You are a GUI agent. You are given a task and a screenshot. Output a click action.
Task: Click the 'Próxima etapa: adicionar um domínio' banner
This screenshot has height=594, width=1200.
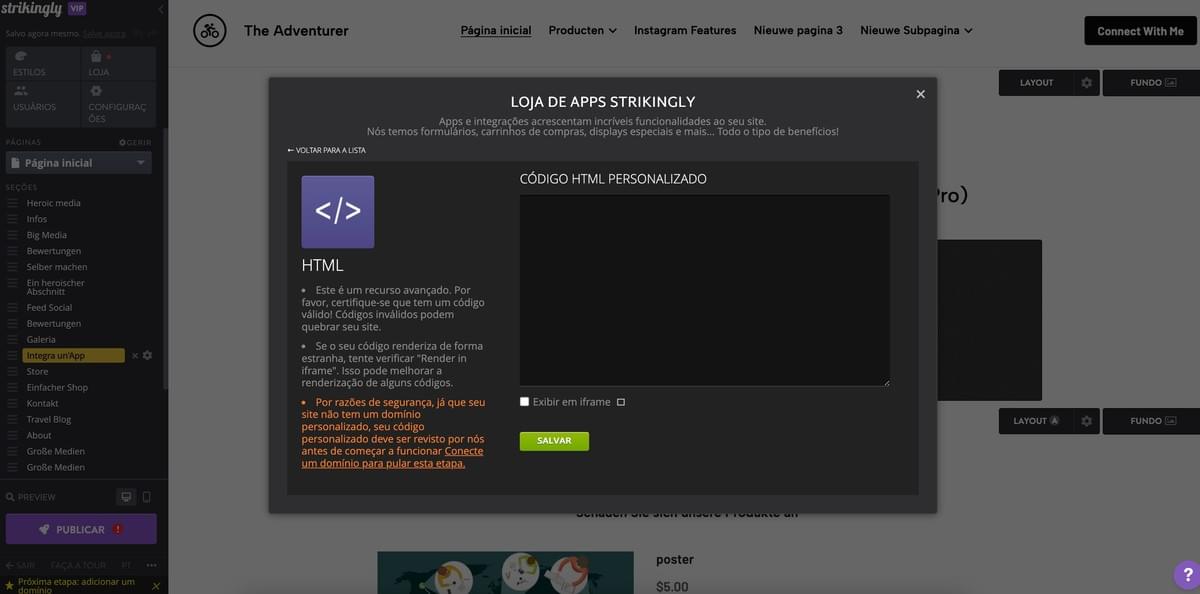tap(76, 586)
